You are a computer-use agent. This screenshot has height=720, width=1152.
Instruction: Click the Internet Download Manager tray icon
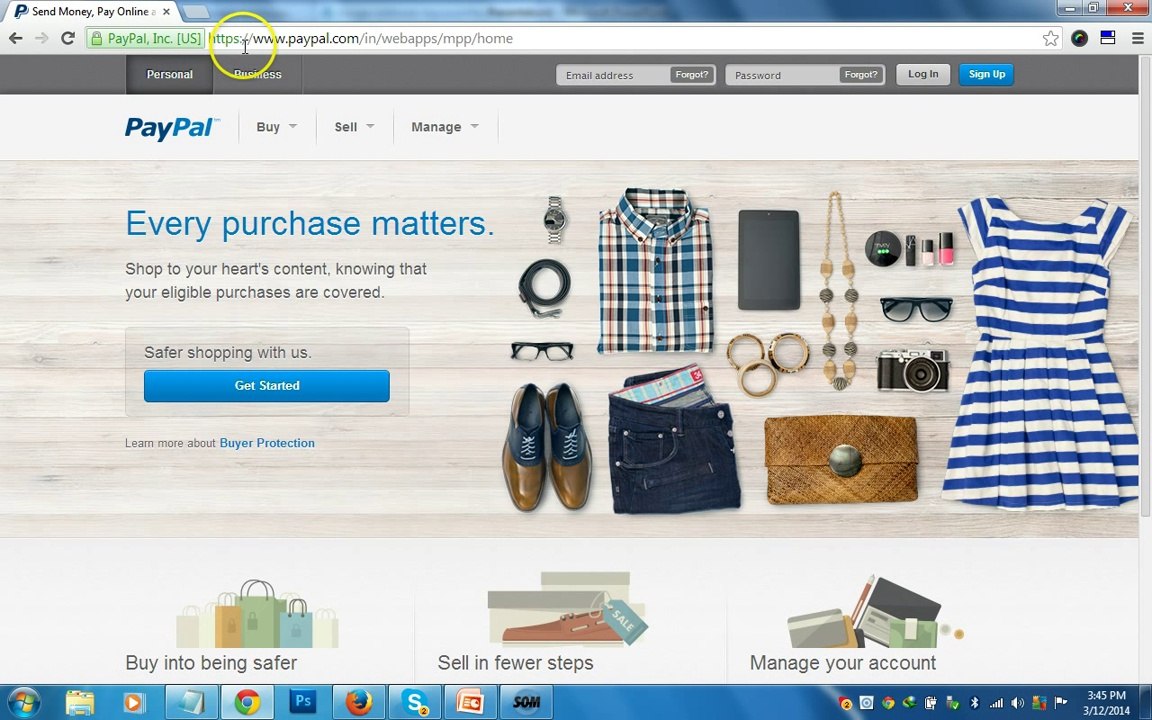click(910, 702)
